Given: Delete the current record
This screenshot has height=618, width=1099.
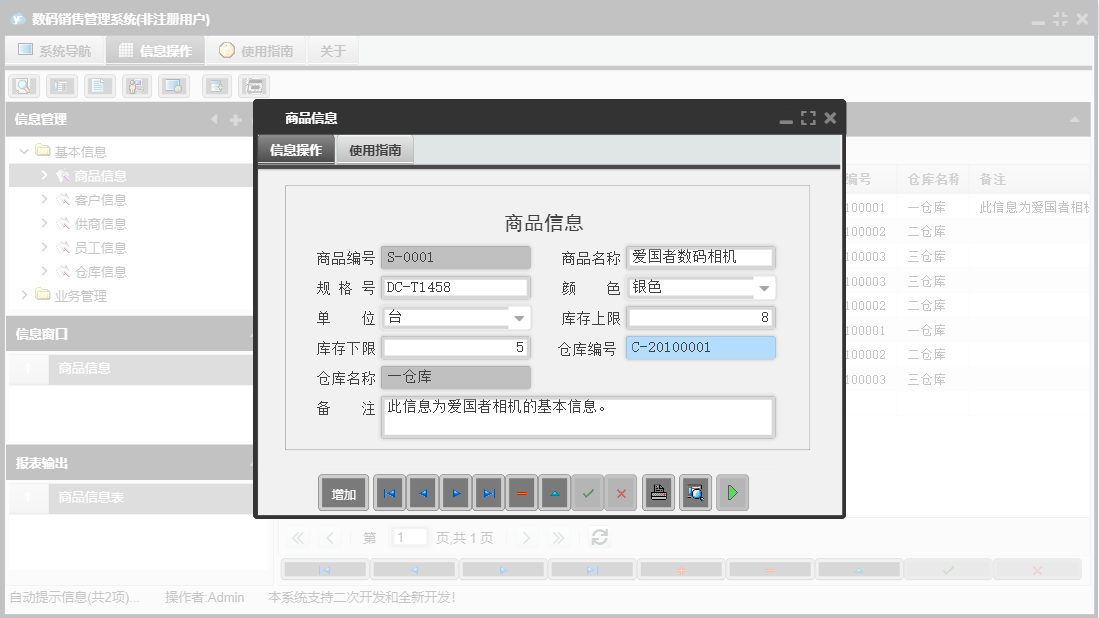Looking at the screenshot, I should click(521, 492).
